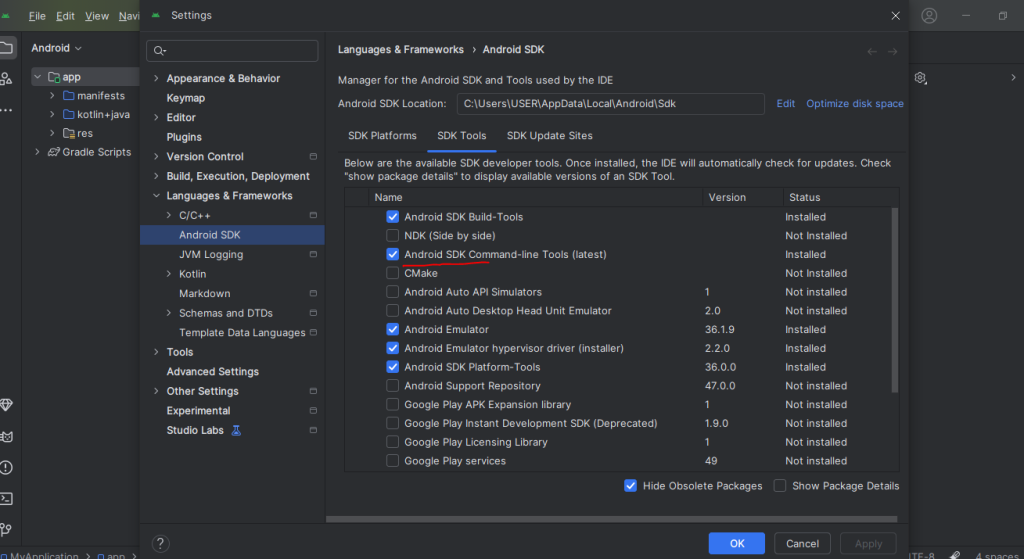The width and height of the screenshot is (1024, 559).
Task: Enable the NDK (Side by side) checkbox
Action: [x=393, y=236]
